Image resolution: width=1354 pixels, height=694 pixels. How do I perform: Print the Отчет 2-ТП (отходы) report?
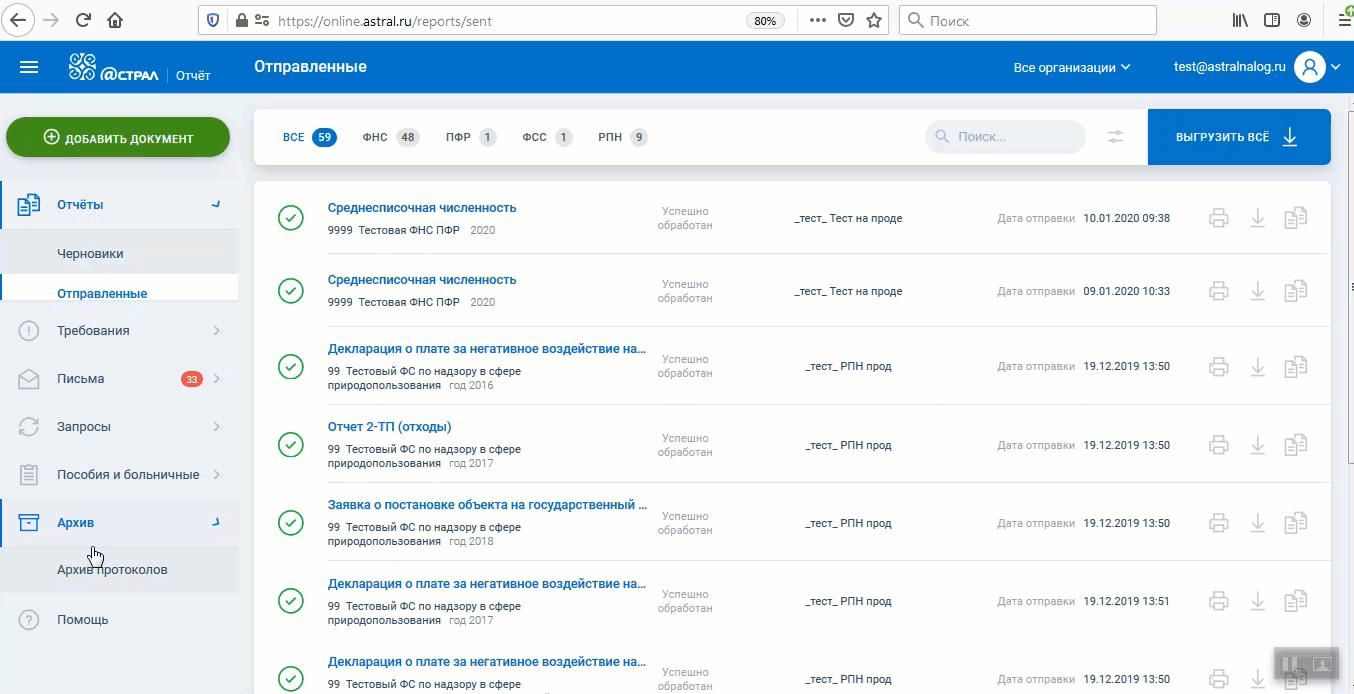click(1218, 444)
